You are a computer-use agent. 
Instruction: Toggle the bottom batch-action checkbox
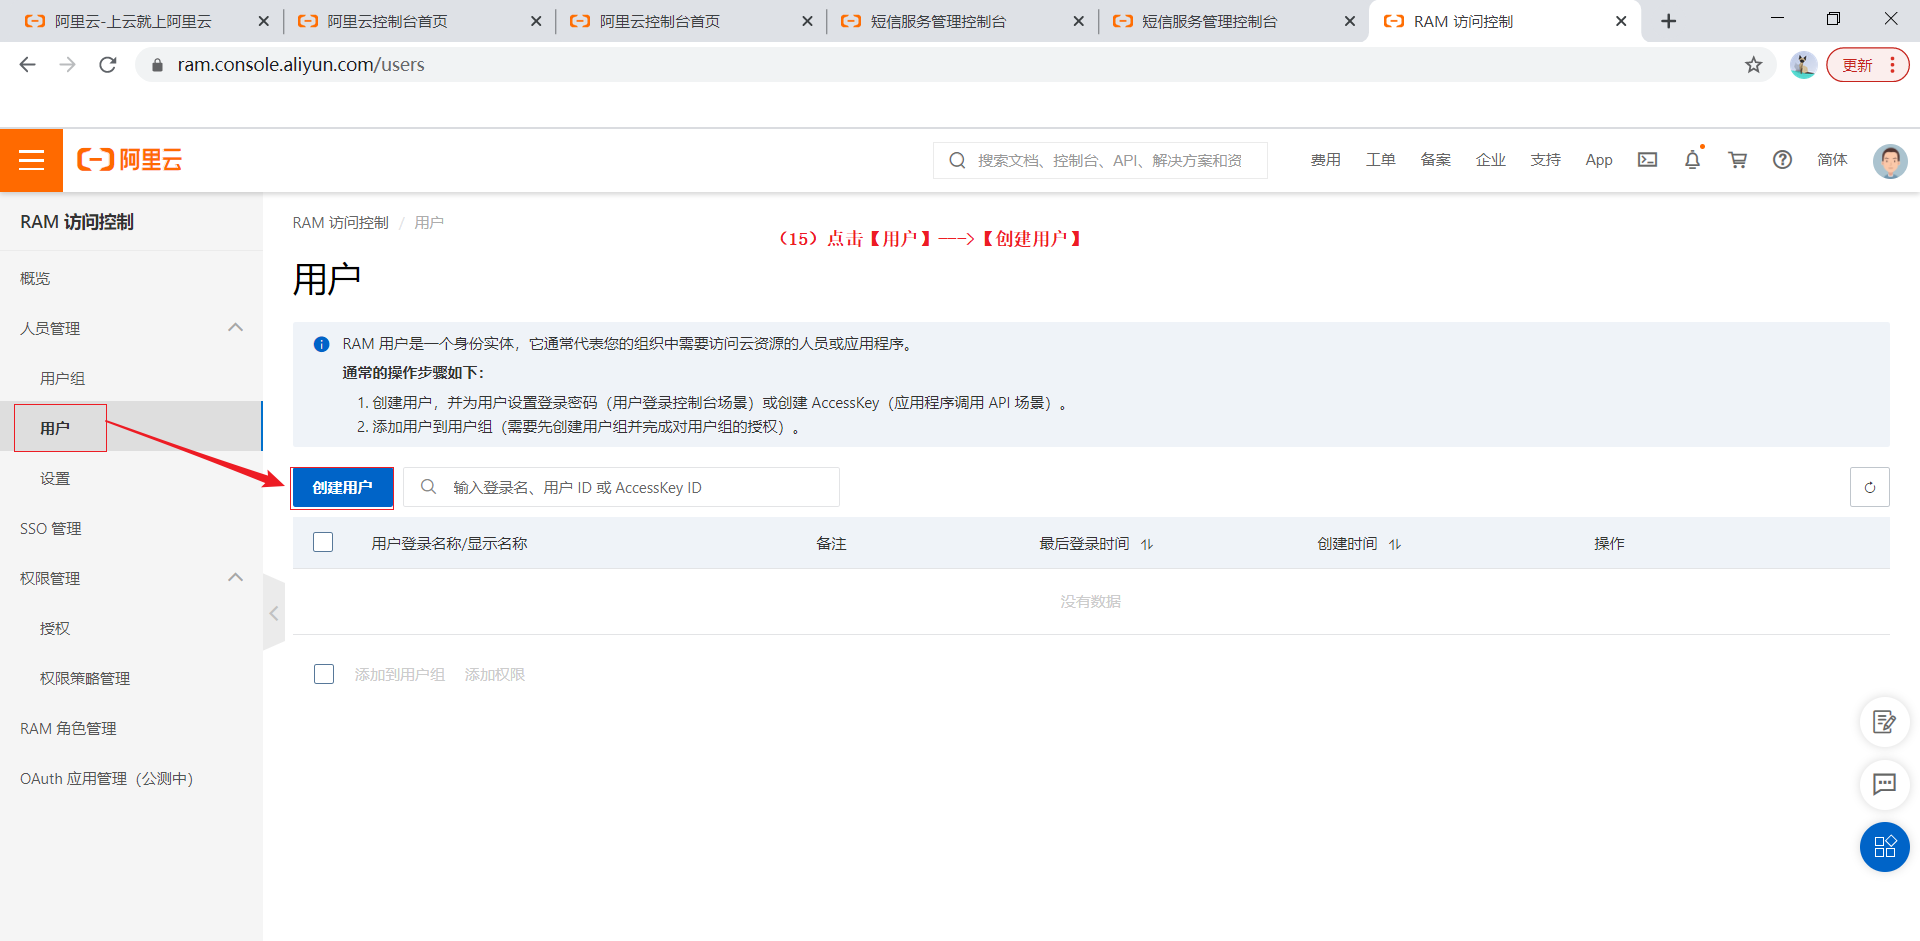click(x=324, y=674)
